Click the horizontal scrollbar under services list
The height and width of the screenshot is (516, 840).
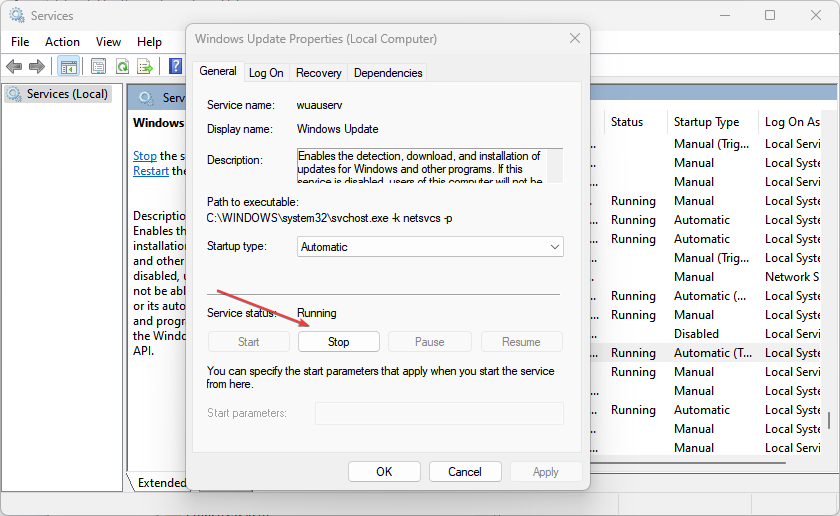click(x=690, y=461)
